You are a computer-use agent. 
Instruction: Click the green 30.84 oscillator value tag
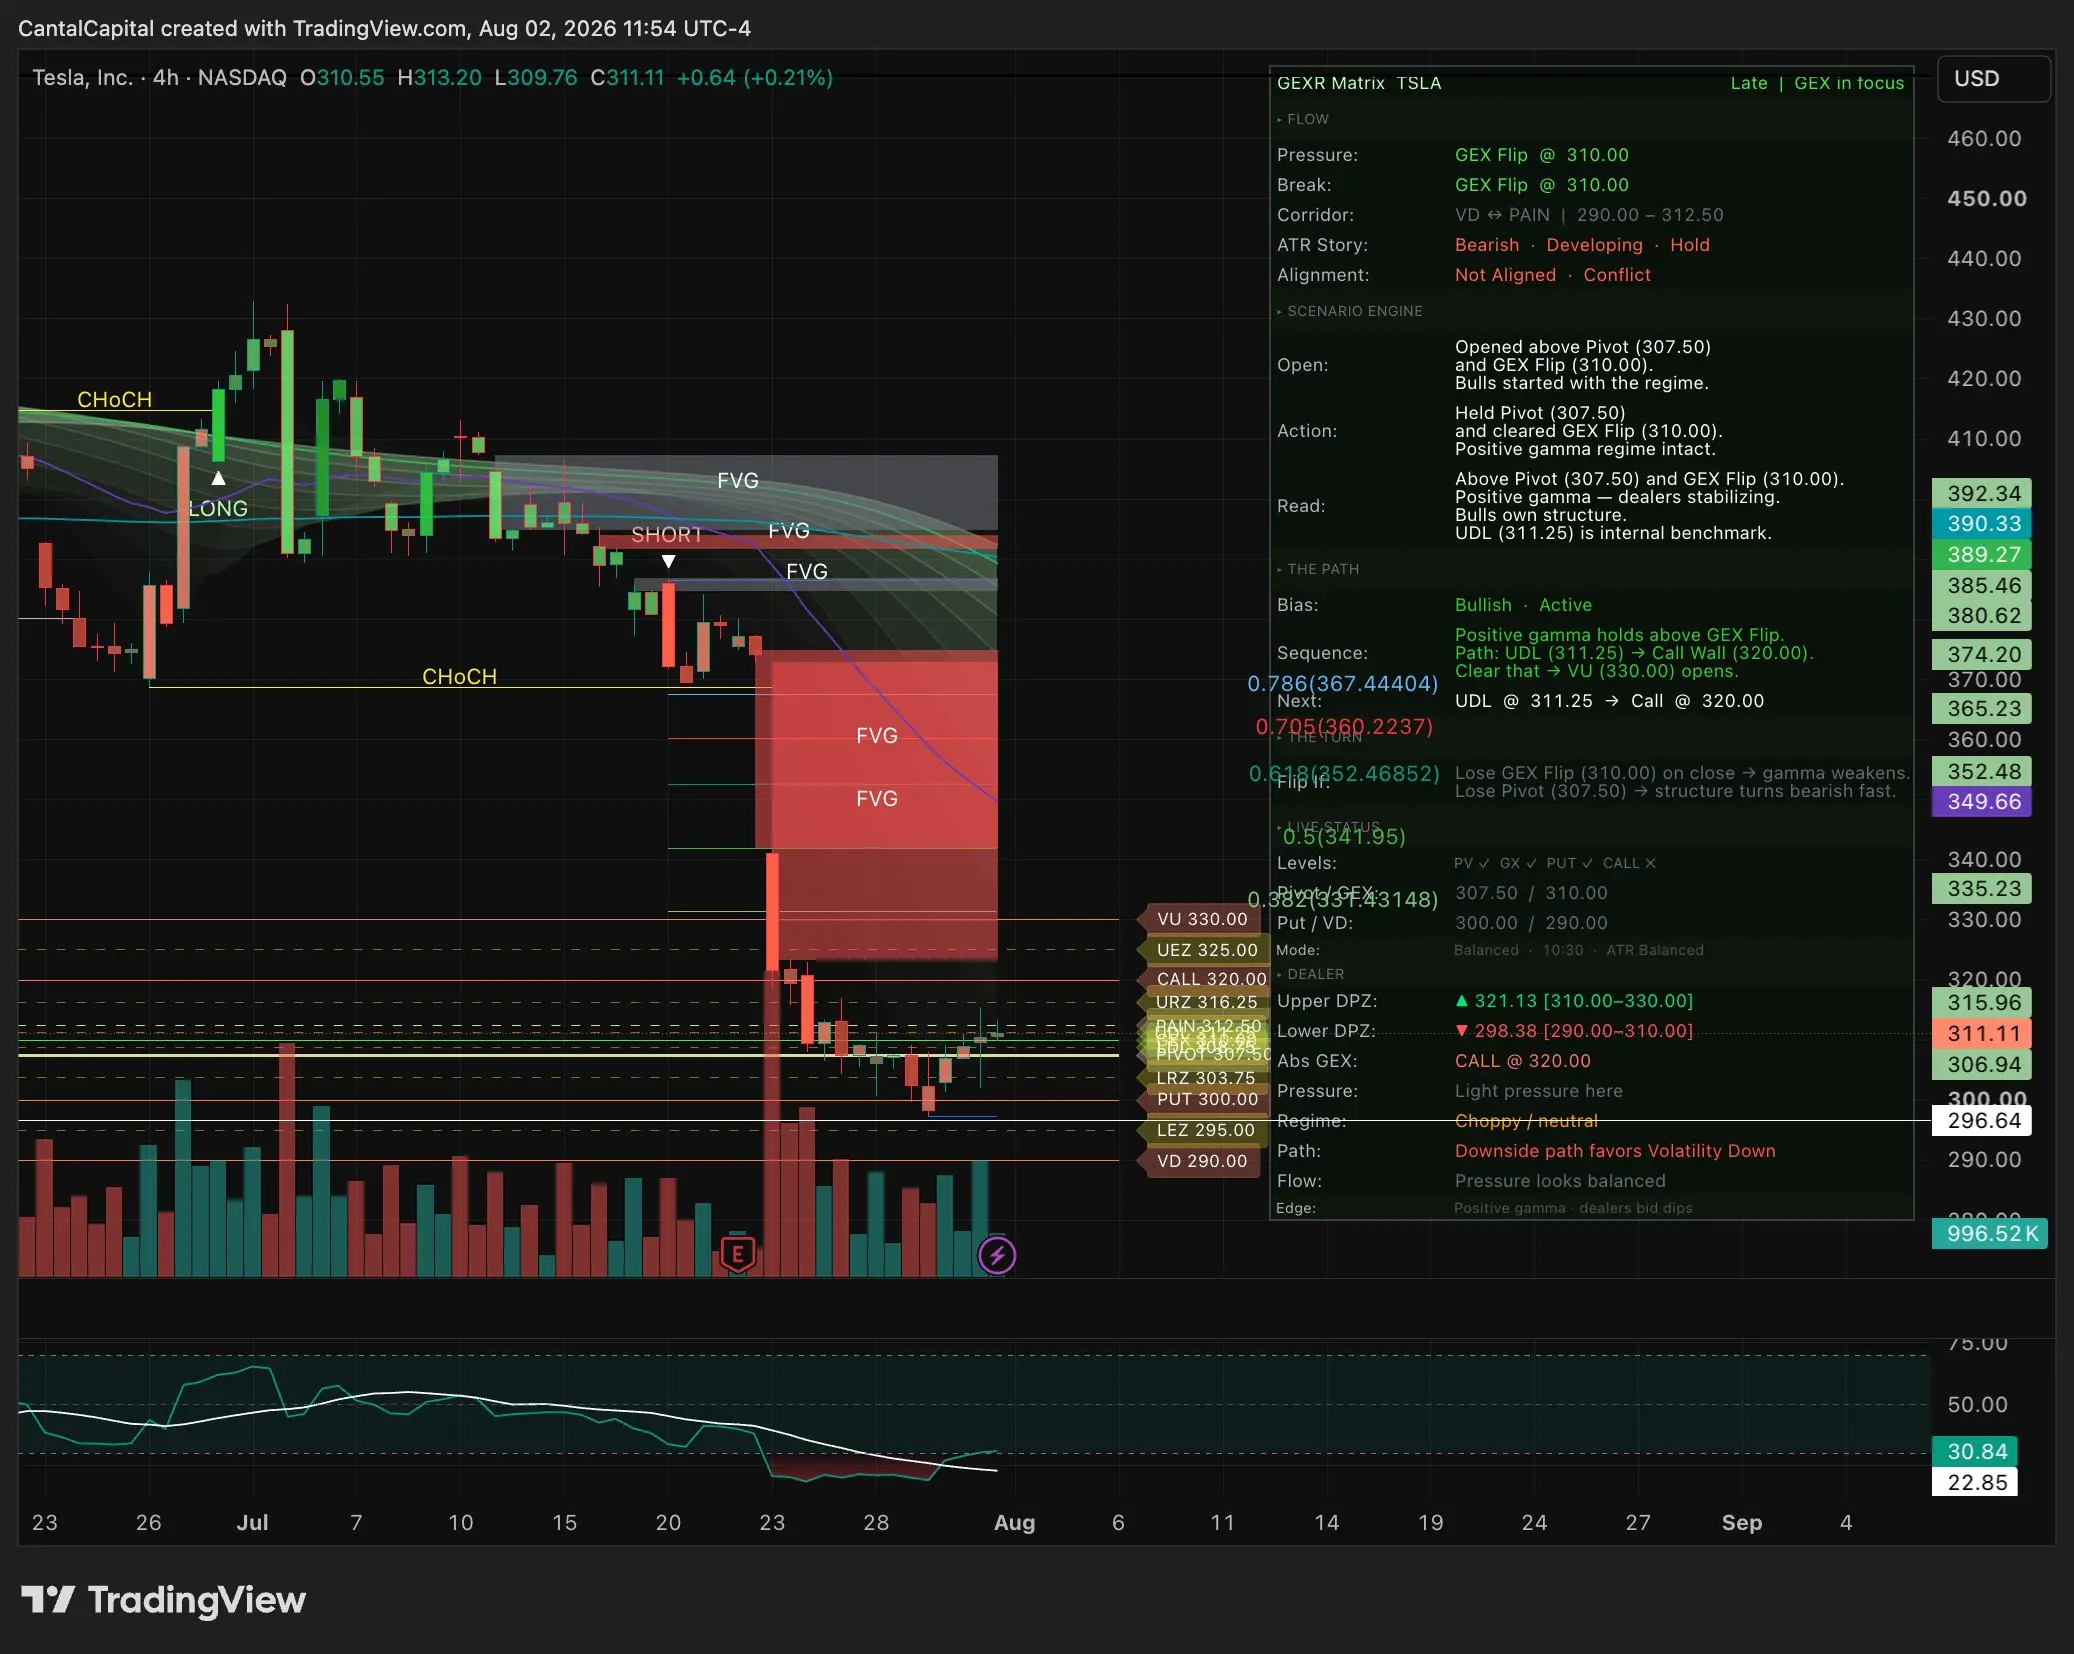1975,1451
